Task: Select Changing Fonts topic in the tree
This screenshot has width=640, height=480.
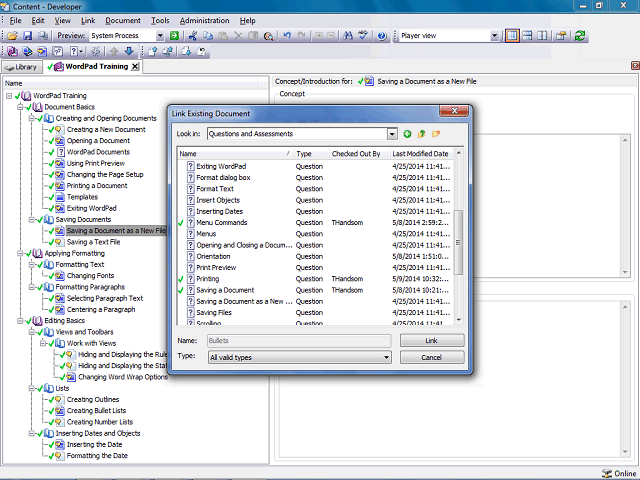Action: point(90,276)
